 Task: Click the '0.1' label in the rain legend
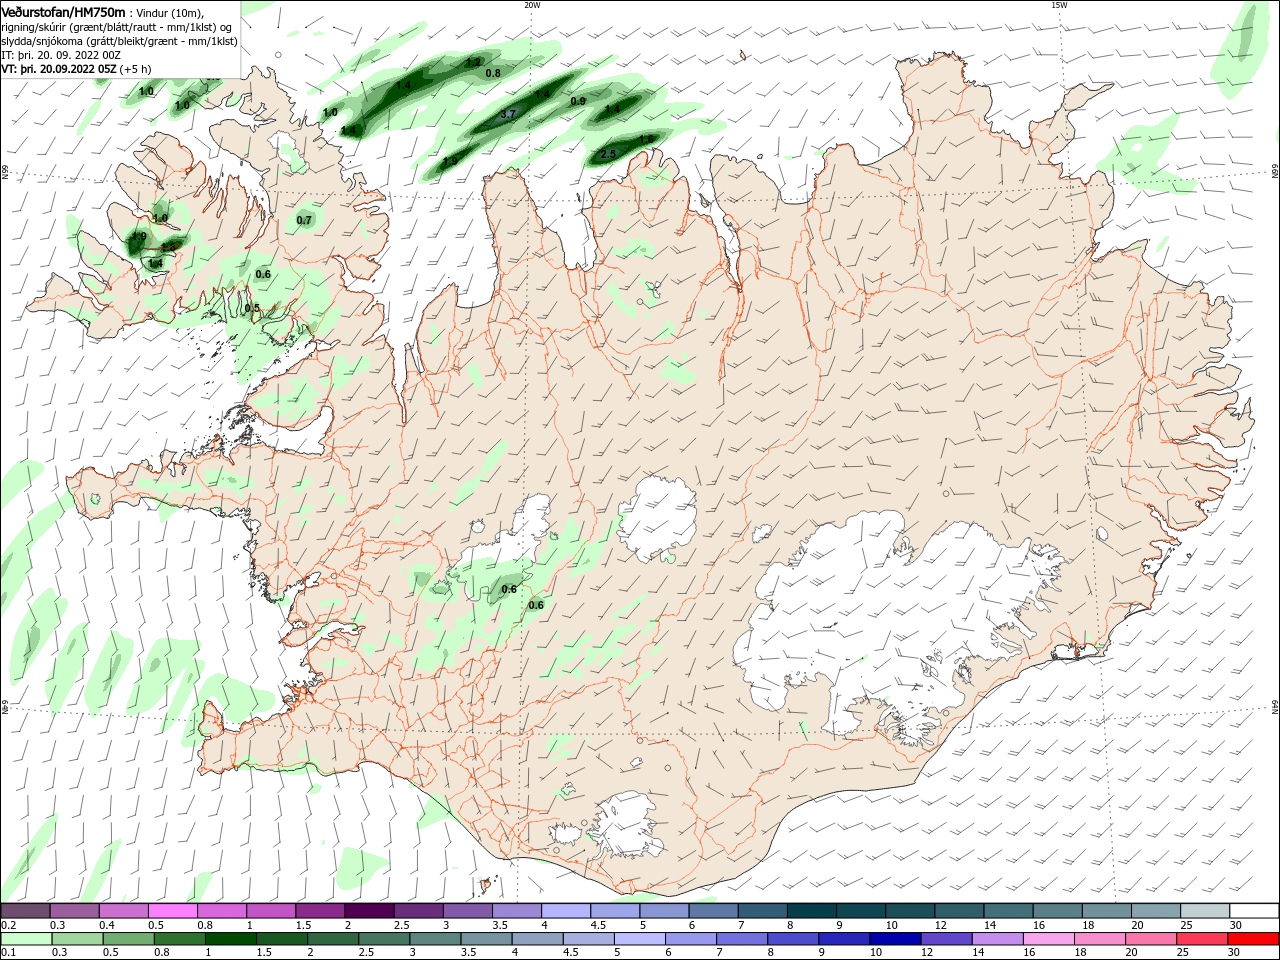9,952
